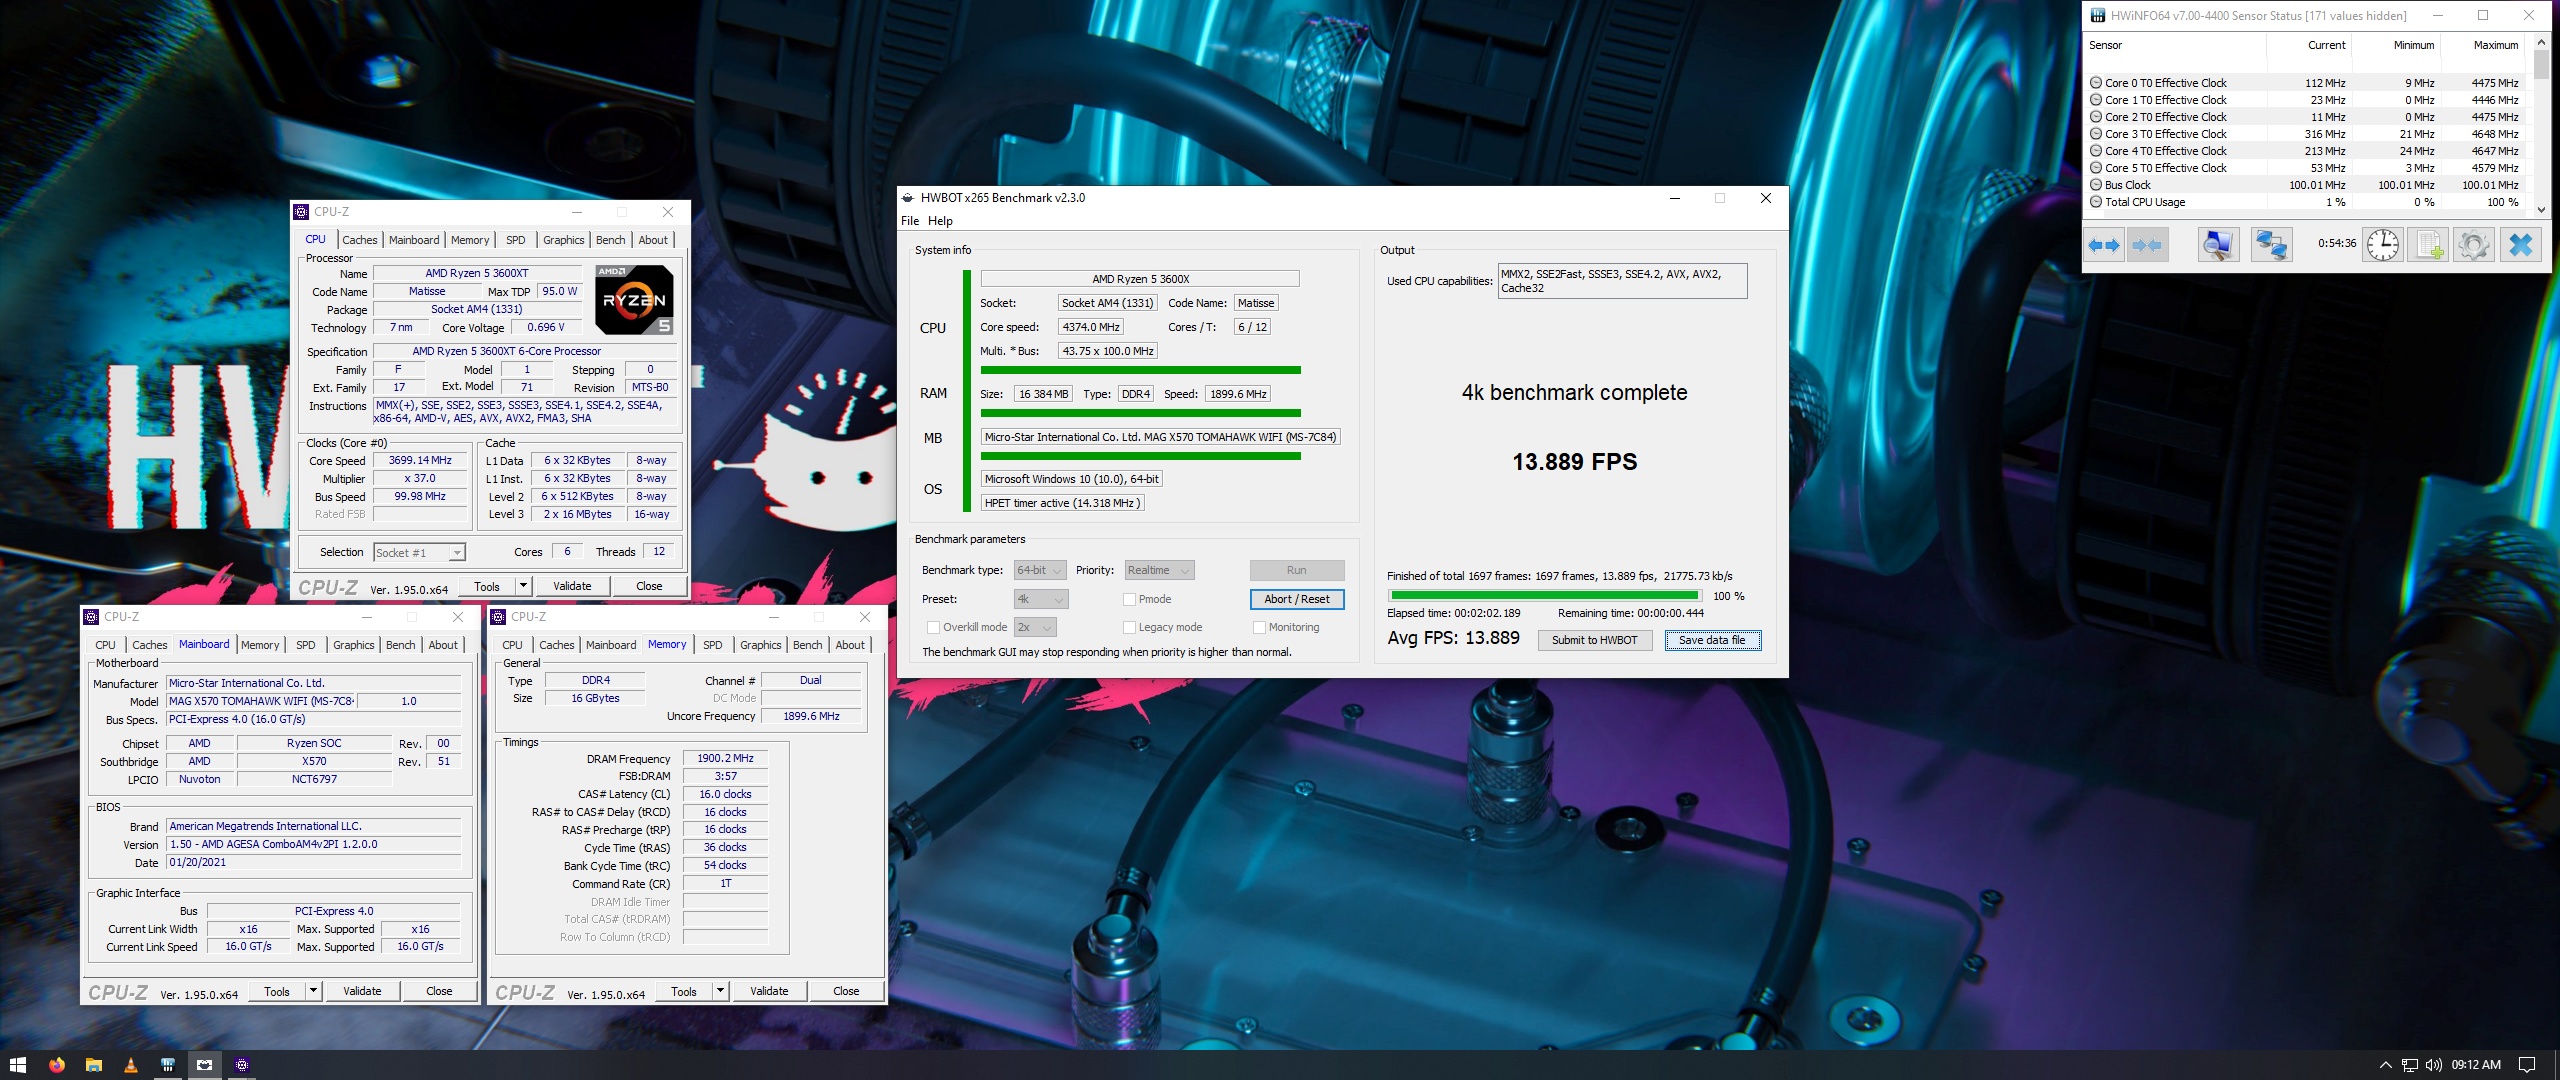Click HWiNFO networked computers icon
This screenshot has width=2560, height=1080.
coord(2271,245)
